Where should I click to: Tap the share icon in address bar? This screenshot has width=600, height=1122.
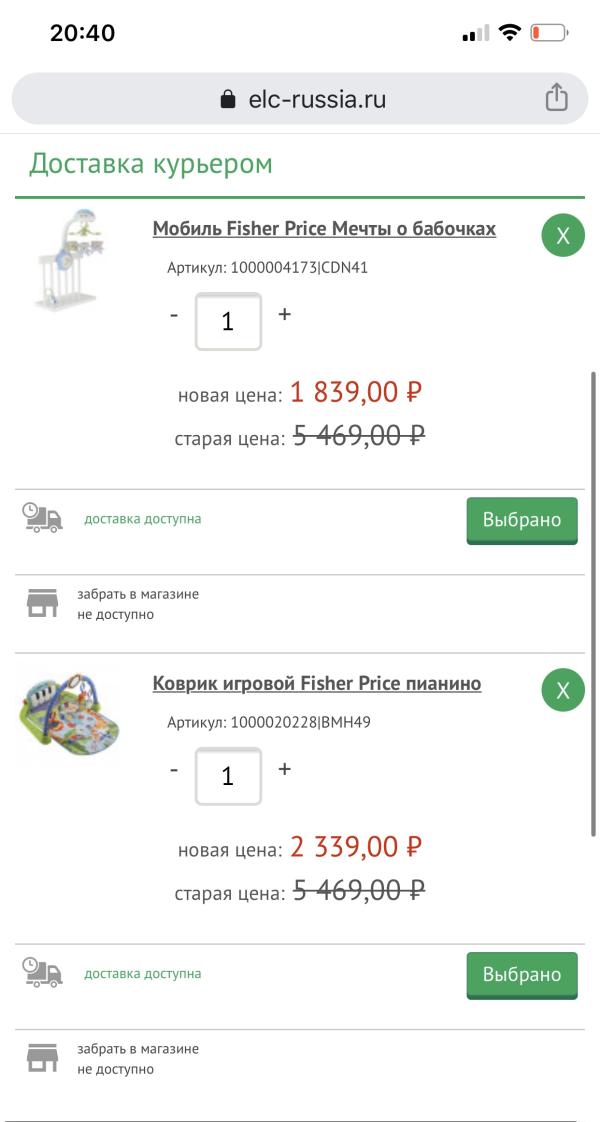pos(556,98)
